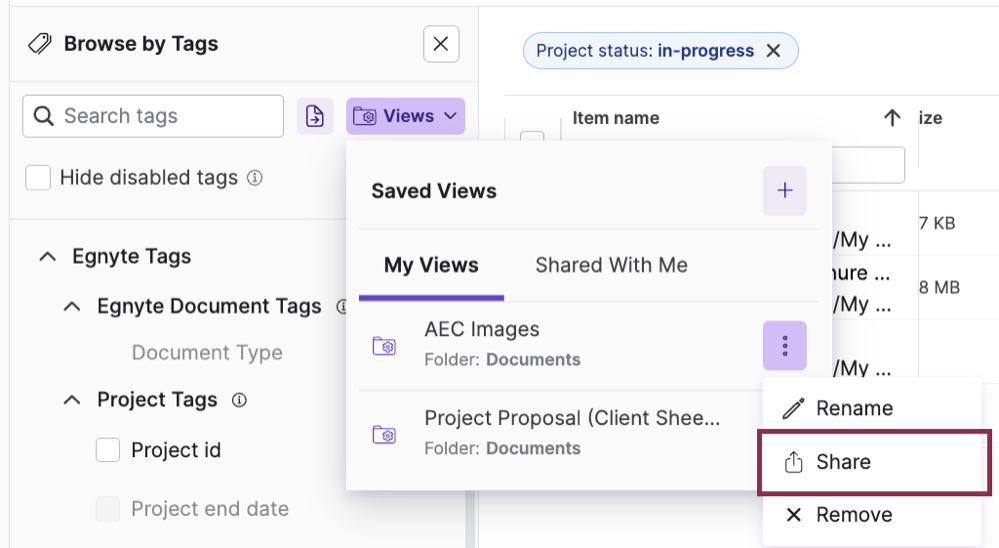The height and width of the screenshot is (548, 999).
Task: Open the Views dropdown
Action: [405, 116]
